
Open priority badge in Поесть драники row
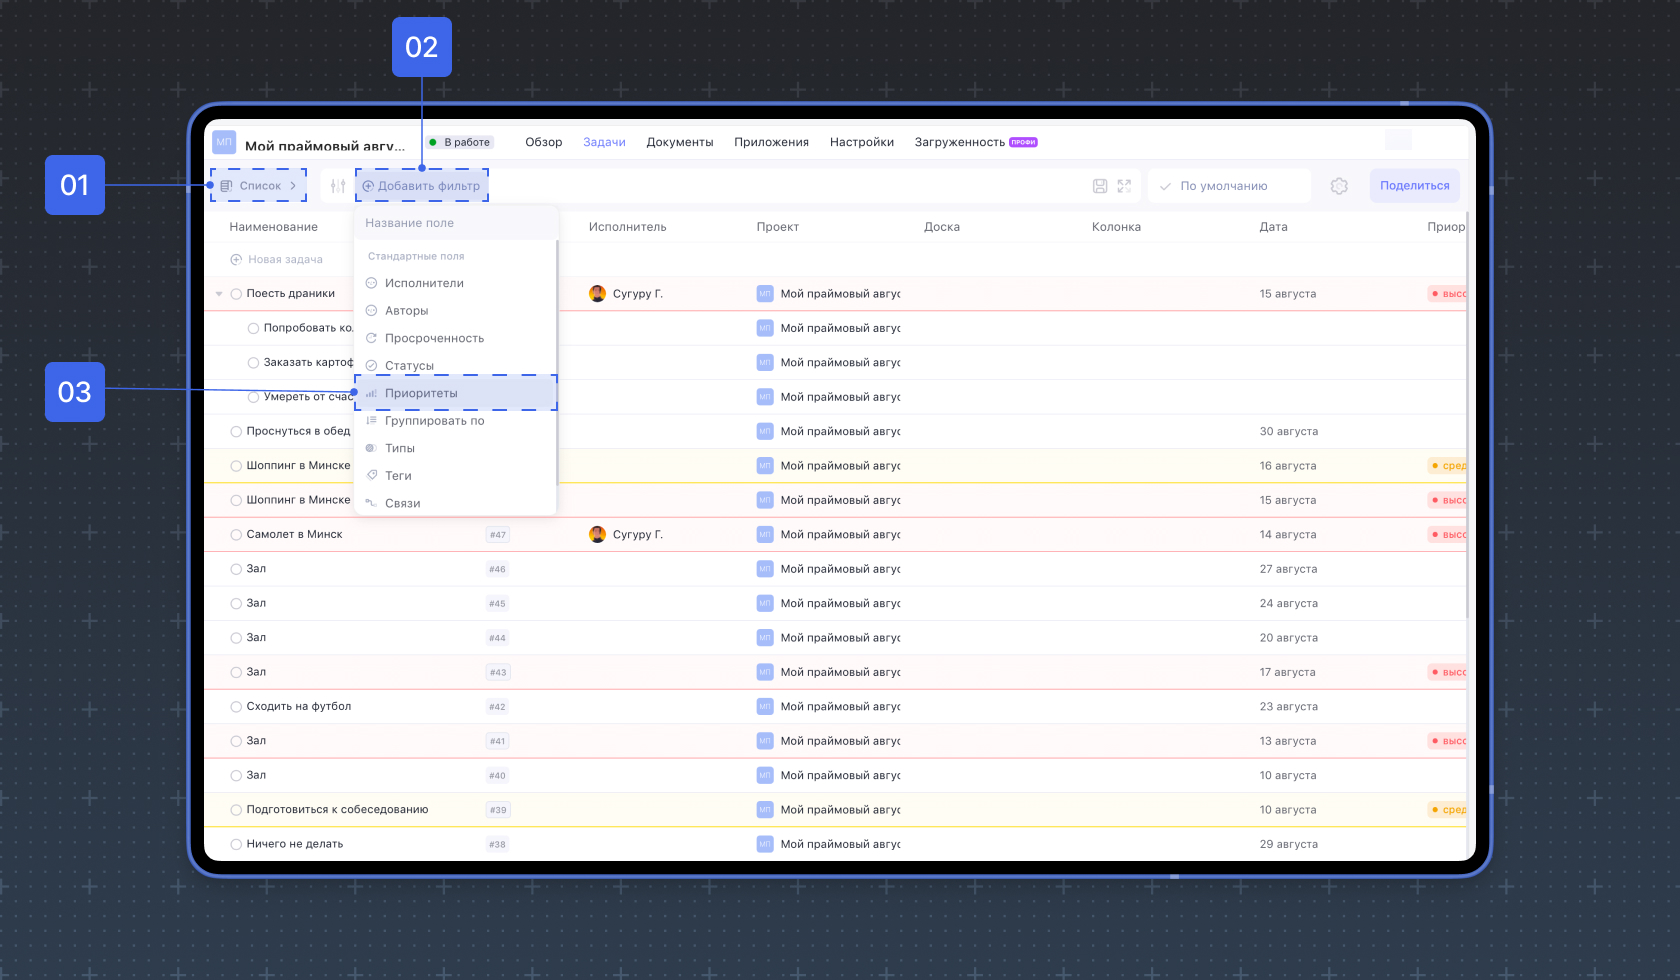pyautogui.click(x=1448, y=294)
